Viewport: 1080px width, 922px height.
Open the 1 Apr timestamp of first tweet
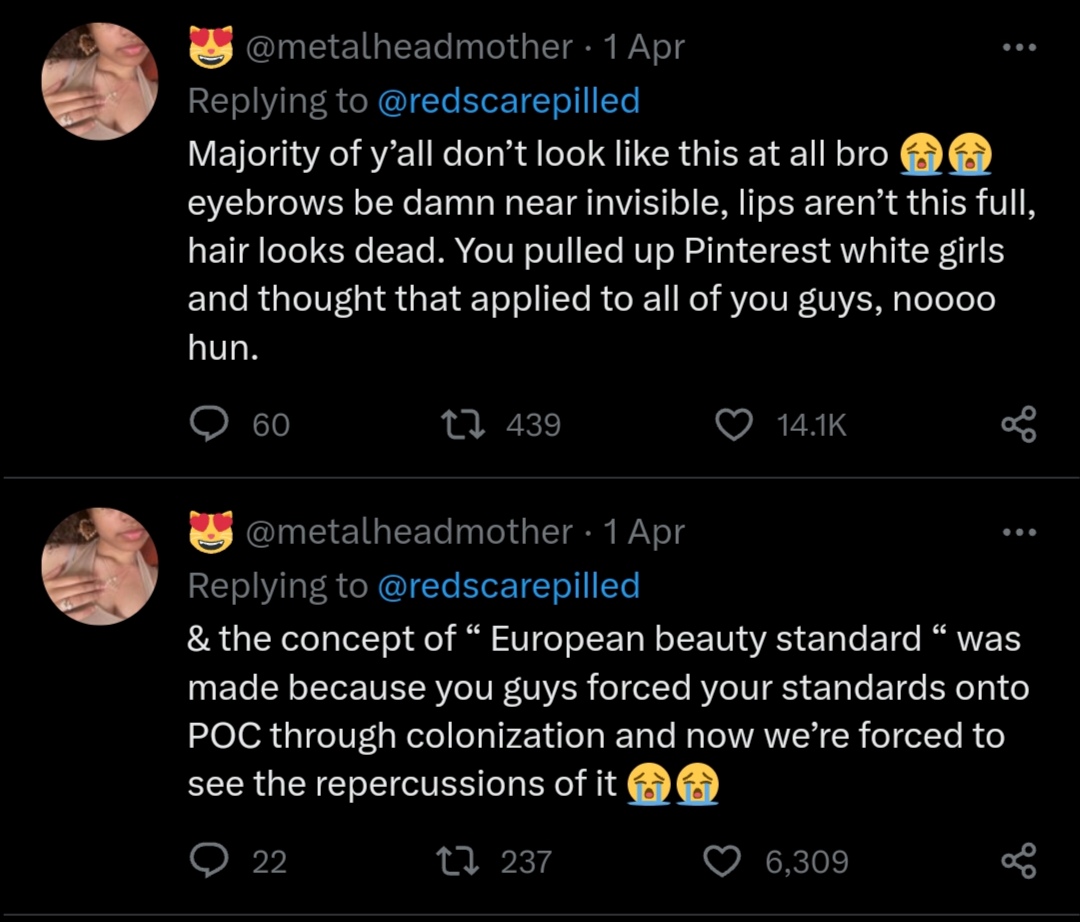[x=643, y=47]
